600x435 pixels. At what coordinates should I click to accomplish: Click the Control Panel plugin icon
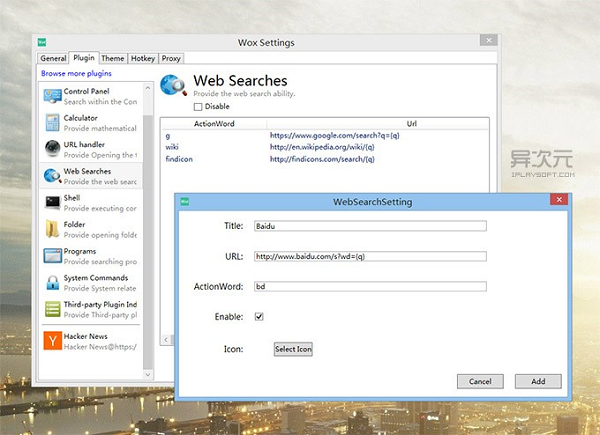click(x=52, y=96)
